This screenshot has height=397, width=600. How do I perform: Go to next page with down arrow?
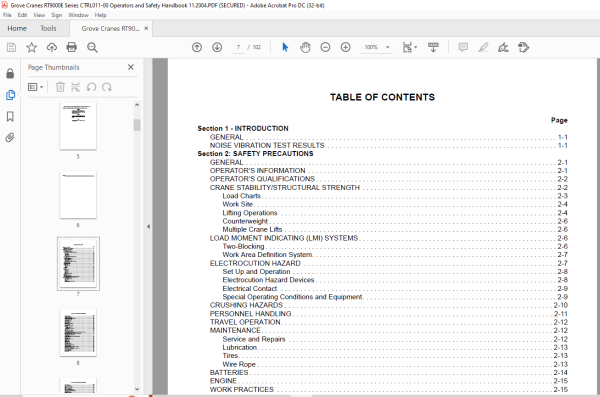217,47
